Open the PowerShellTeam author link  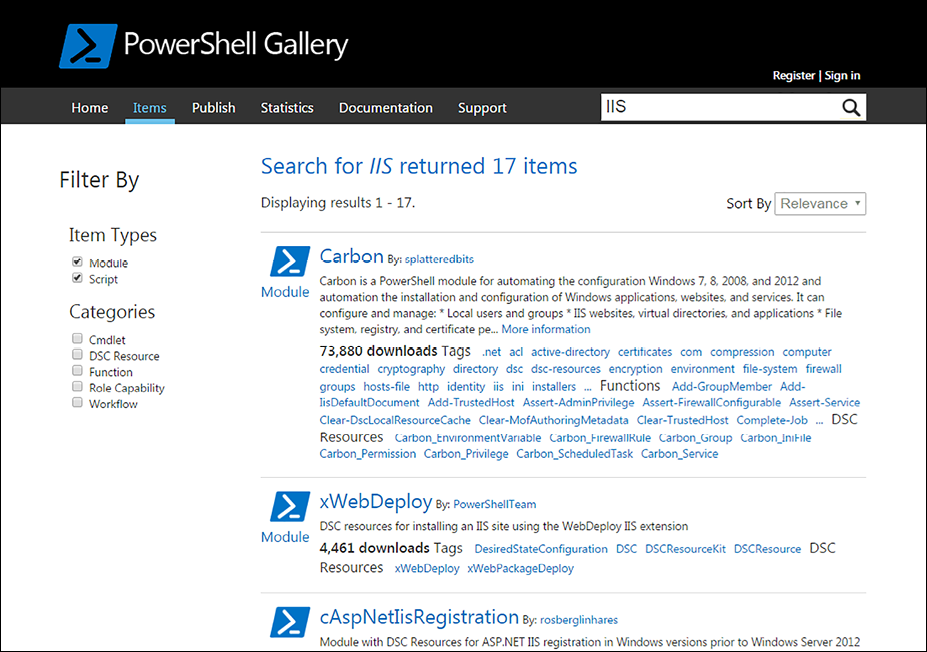pos(494,504)
